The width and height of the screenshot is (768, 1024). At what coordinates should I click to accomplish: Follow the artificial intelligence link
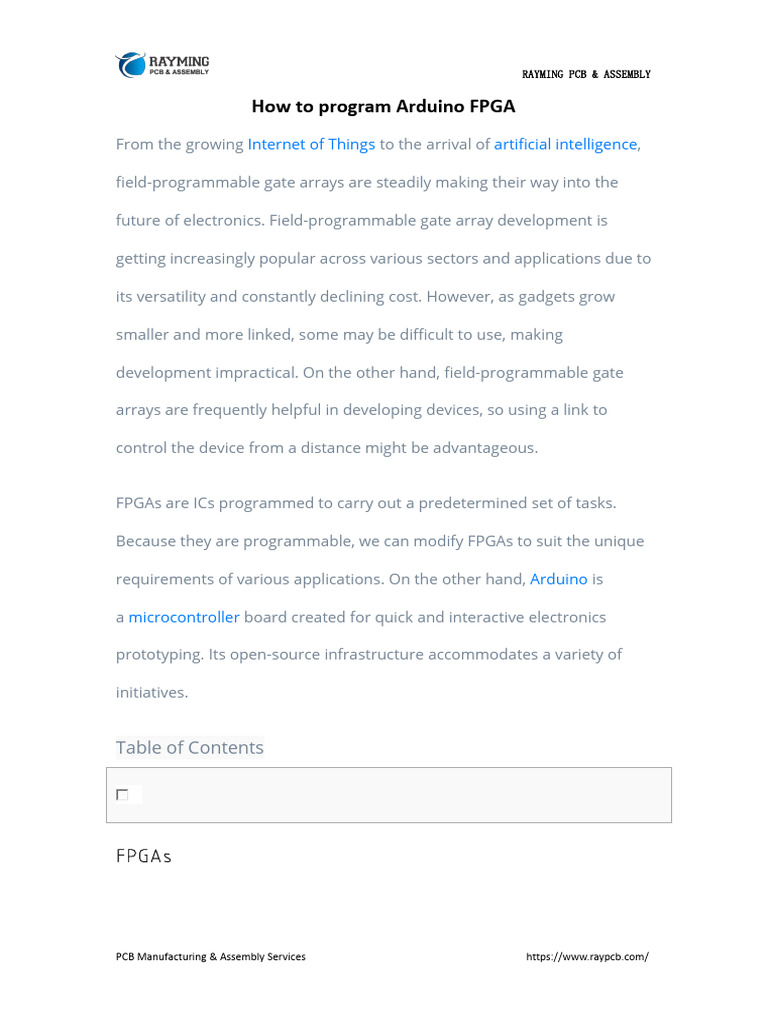(x=565, y=144)
